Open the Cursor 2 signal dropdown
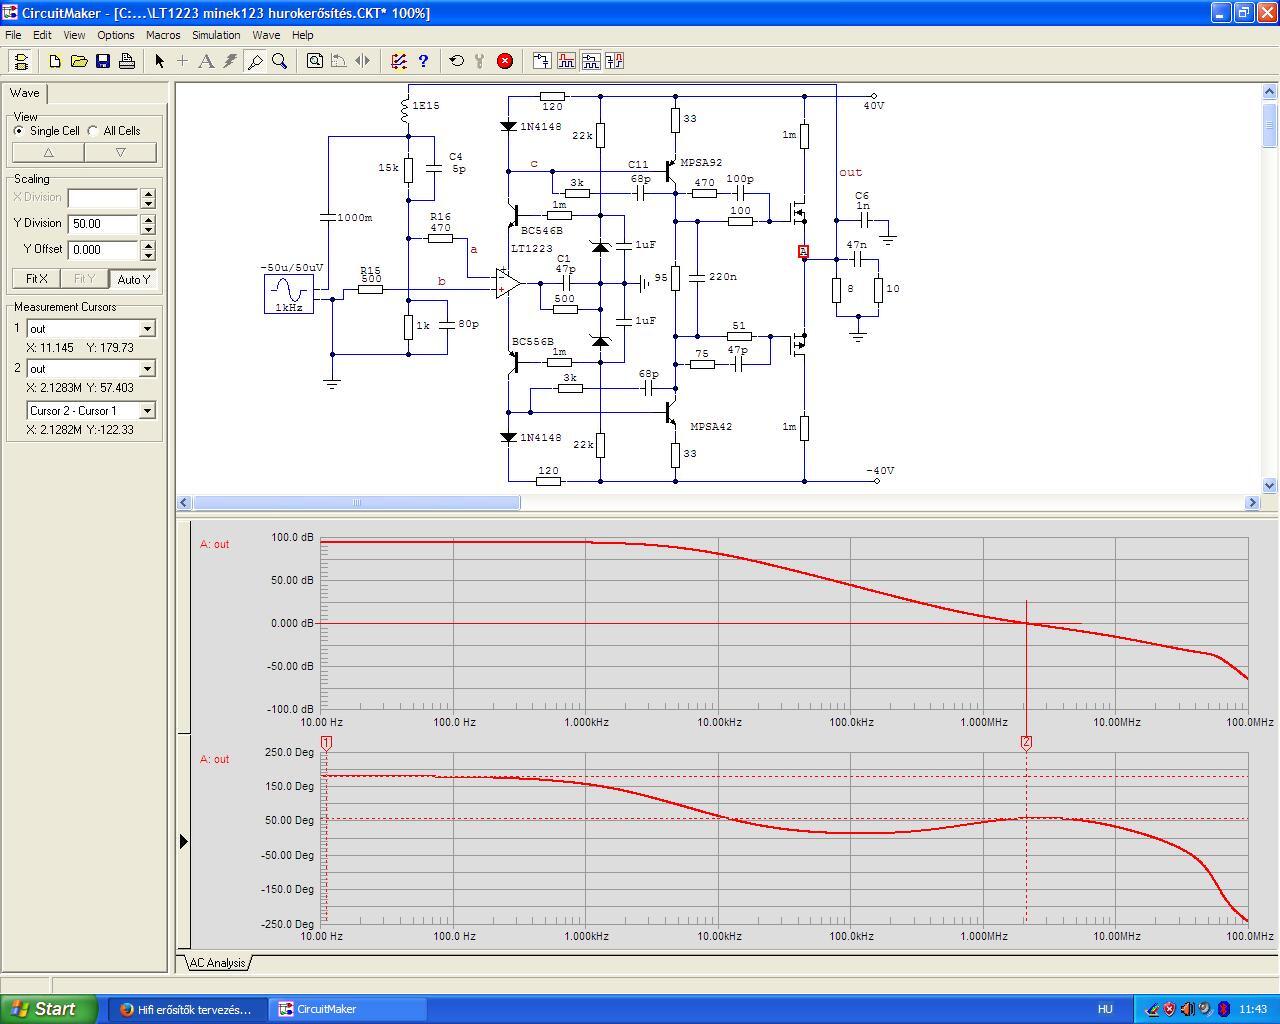Screen dimensions: 1280x1024 [147, 369]
